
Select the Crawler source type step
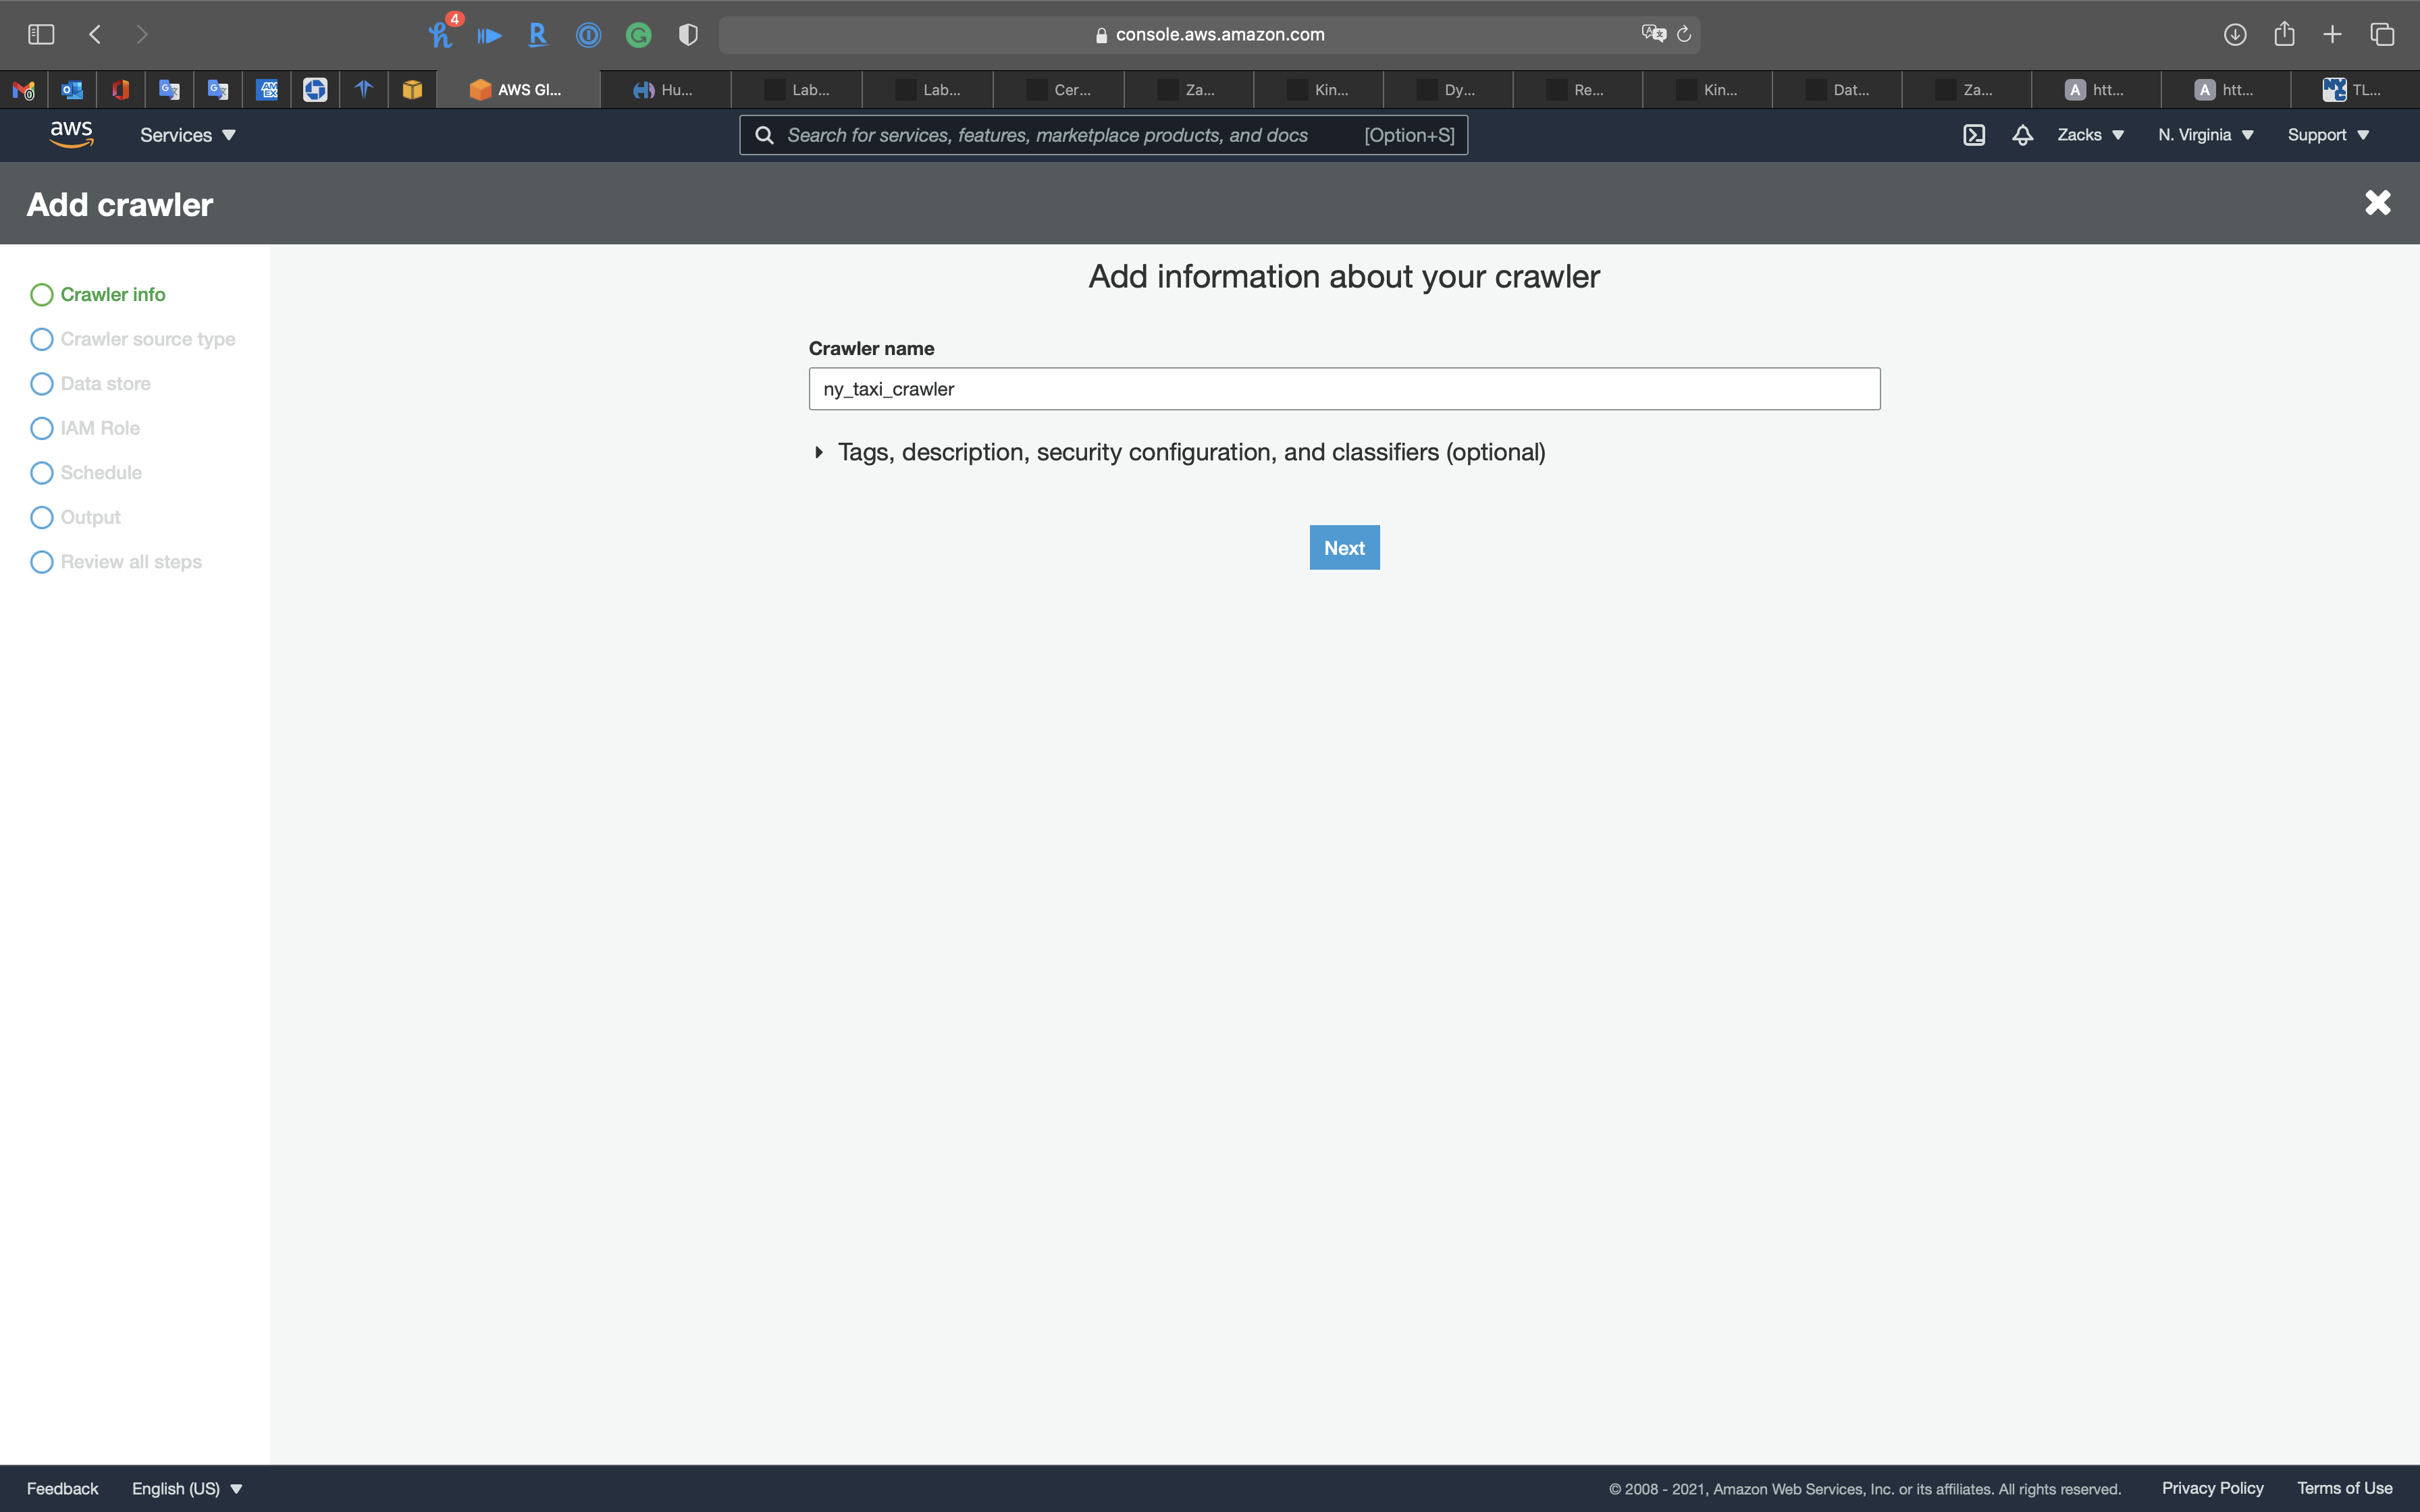pos(147,339)
